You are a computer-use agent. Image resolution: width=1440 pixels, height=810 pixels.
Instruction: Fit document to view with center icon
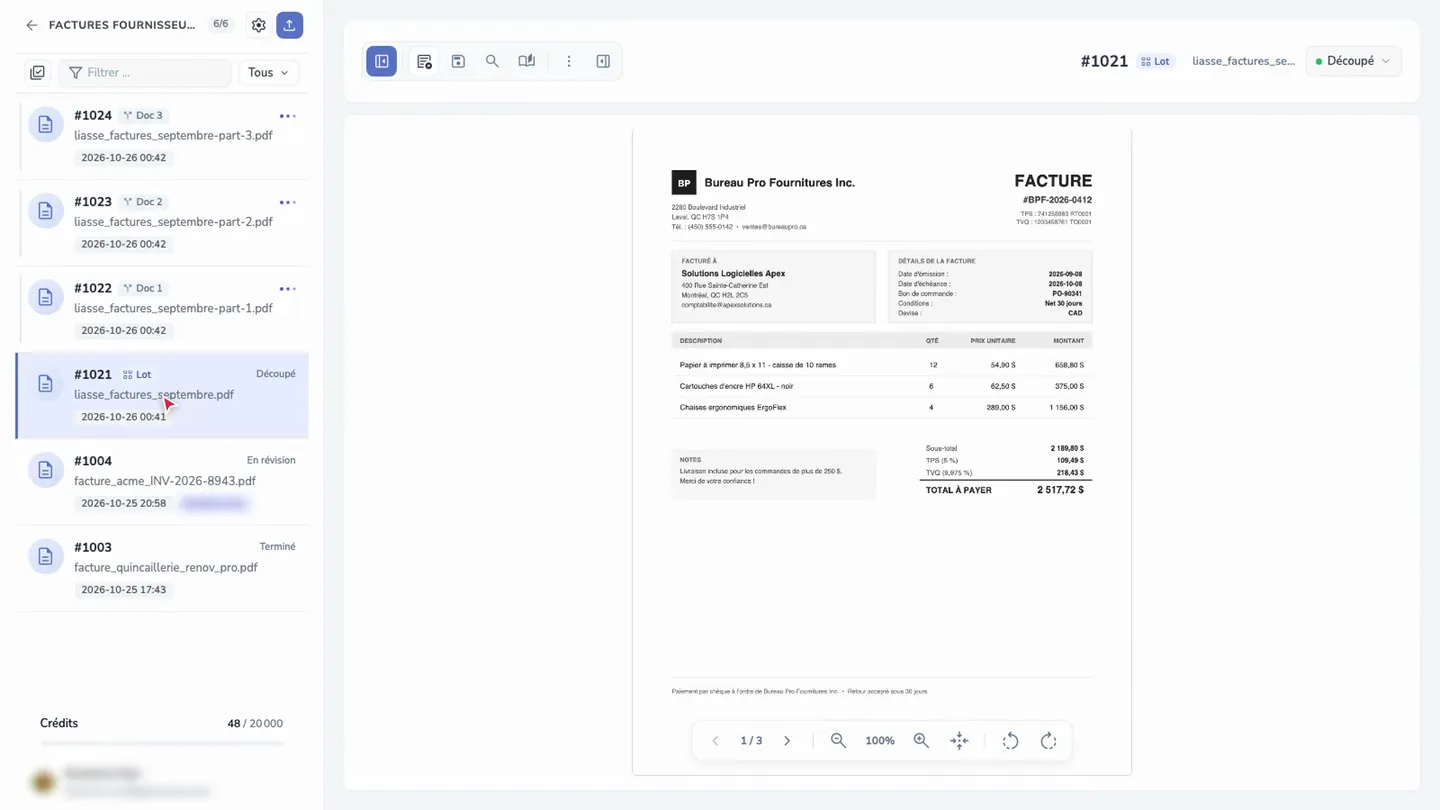coord(959,741)
